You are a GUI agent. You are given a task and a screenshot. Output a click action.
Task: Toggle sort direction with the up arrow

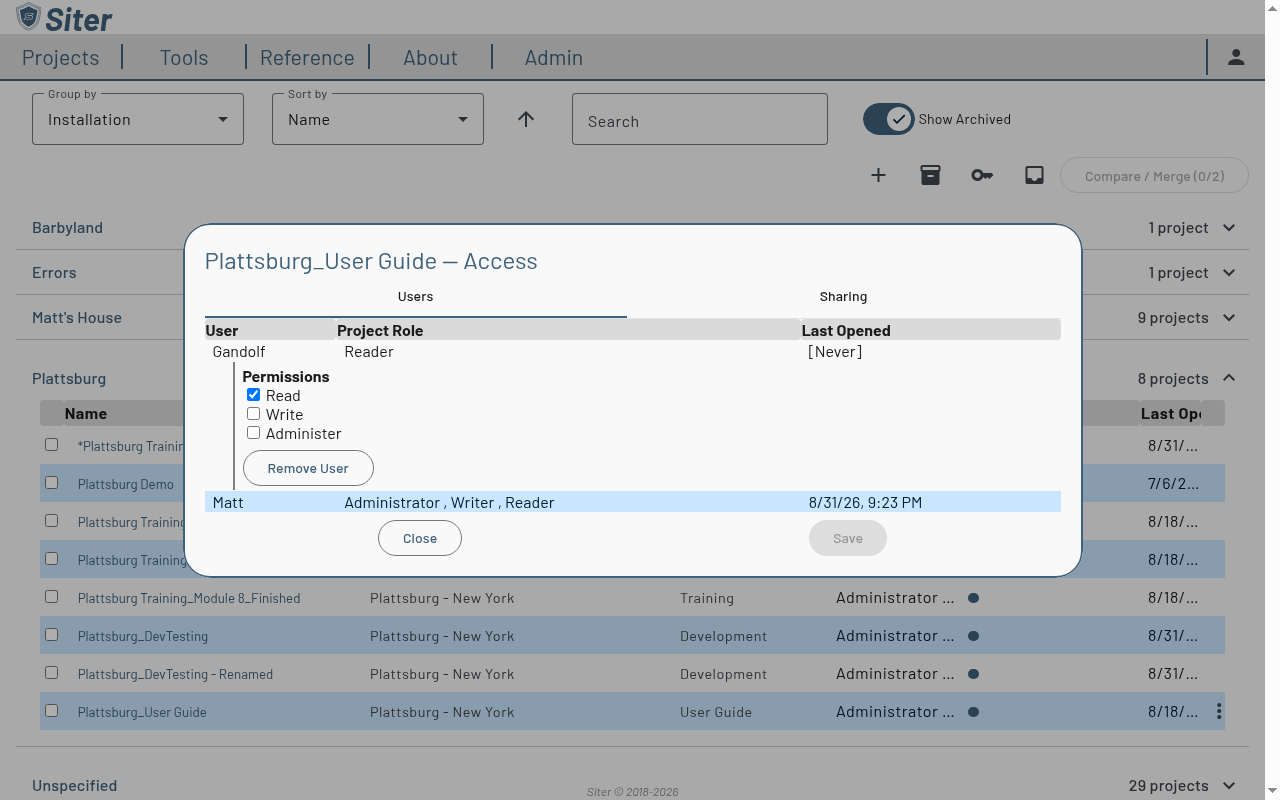(x=526, y=119)
